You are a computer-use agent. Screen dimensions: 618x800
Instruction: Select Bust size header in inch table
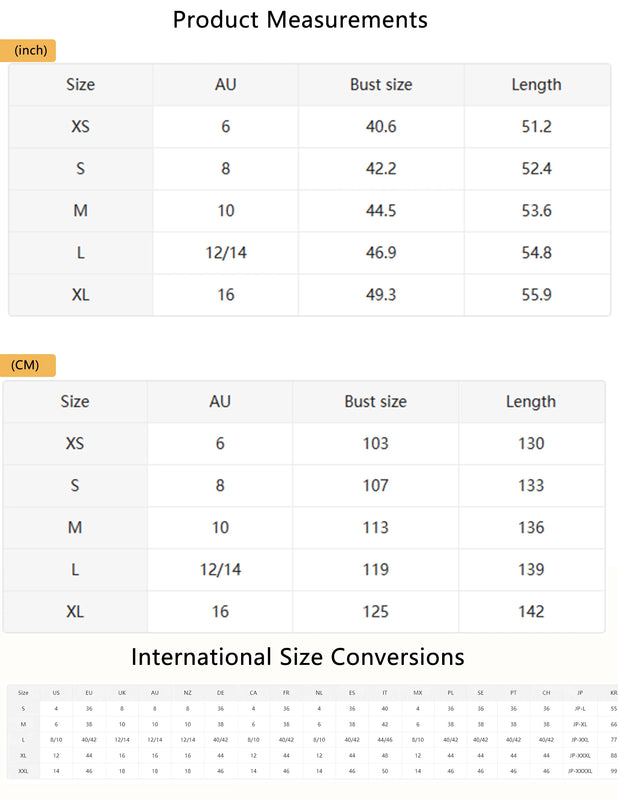(381, 85)
